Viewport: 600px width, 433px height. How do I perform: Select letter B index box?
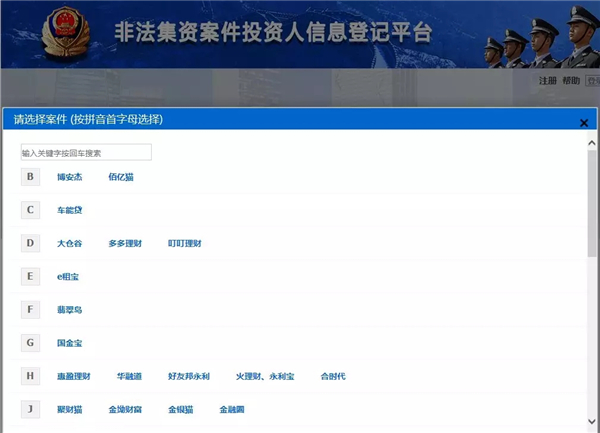click(x=30, y=177)
